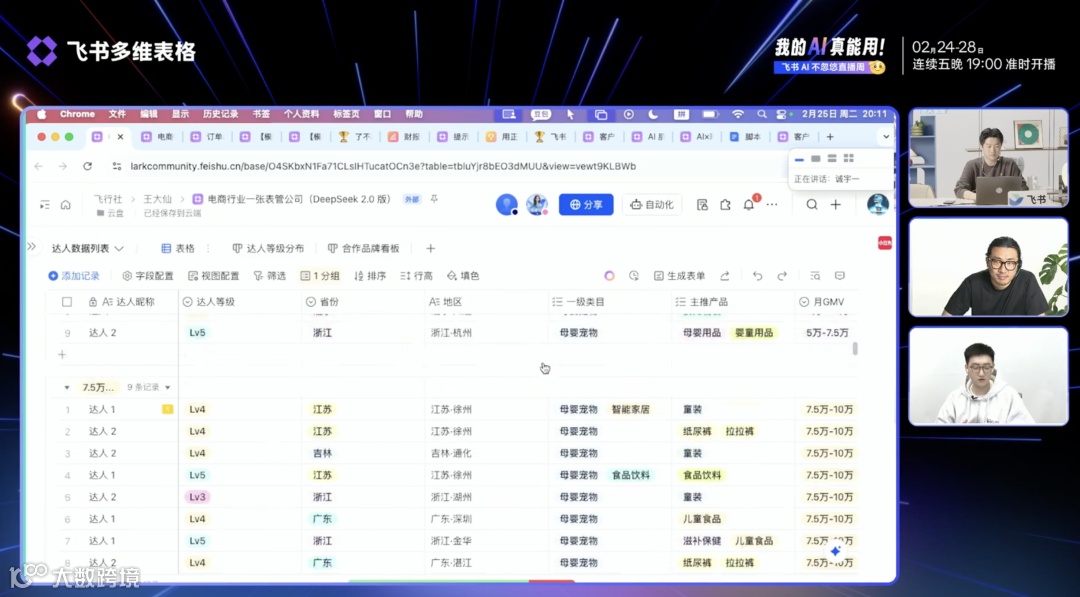The width and height of the screenshot is (1080, 597).
Task: Open the search magnifier in the base header
Action: point(812,205)
